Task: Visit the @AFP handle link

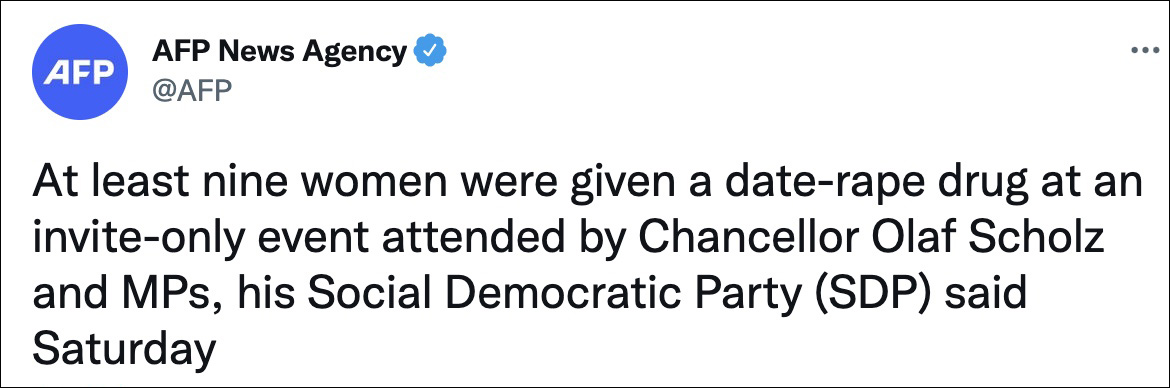Action: pos(192,90)
